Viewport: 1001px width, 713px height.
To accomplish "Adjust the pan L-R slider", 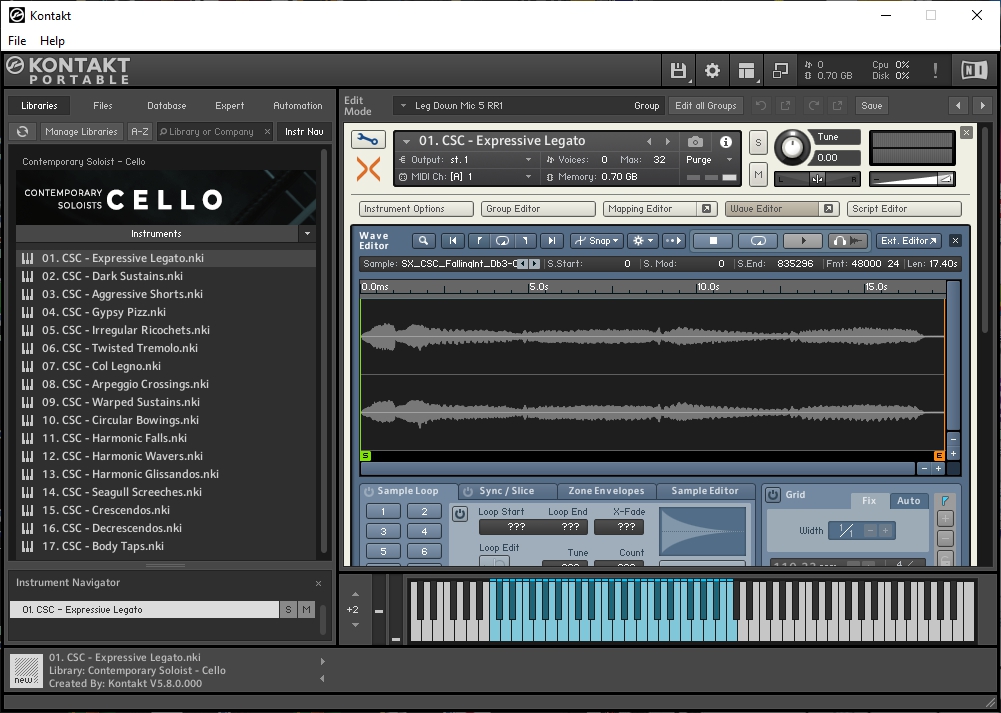I will (817, 179).
